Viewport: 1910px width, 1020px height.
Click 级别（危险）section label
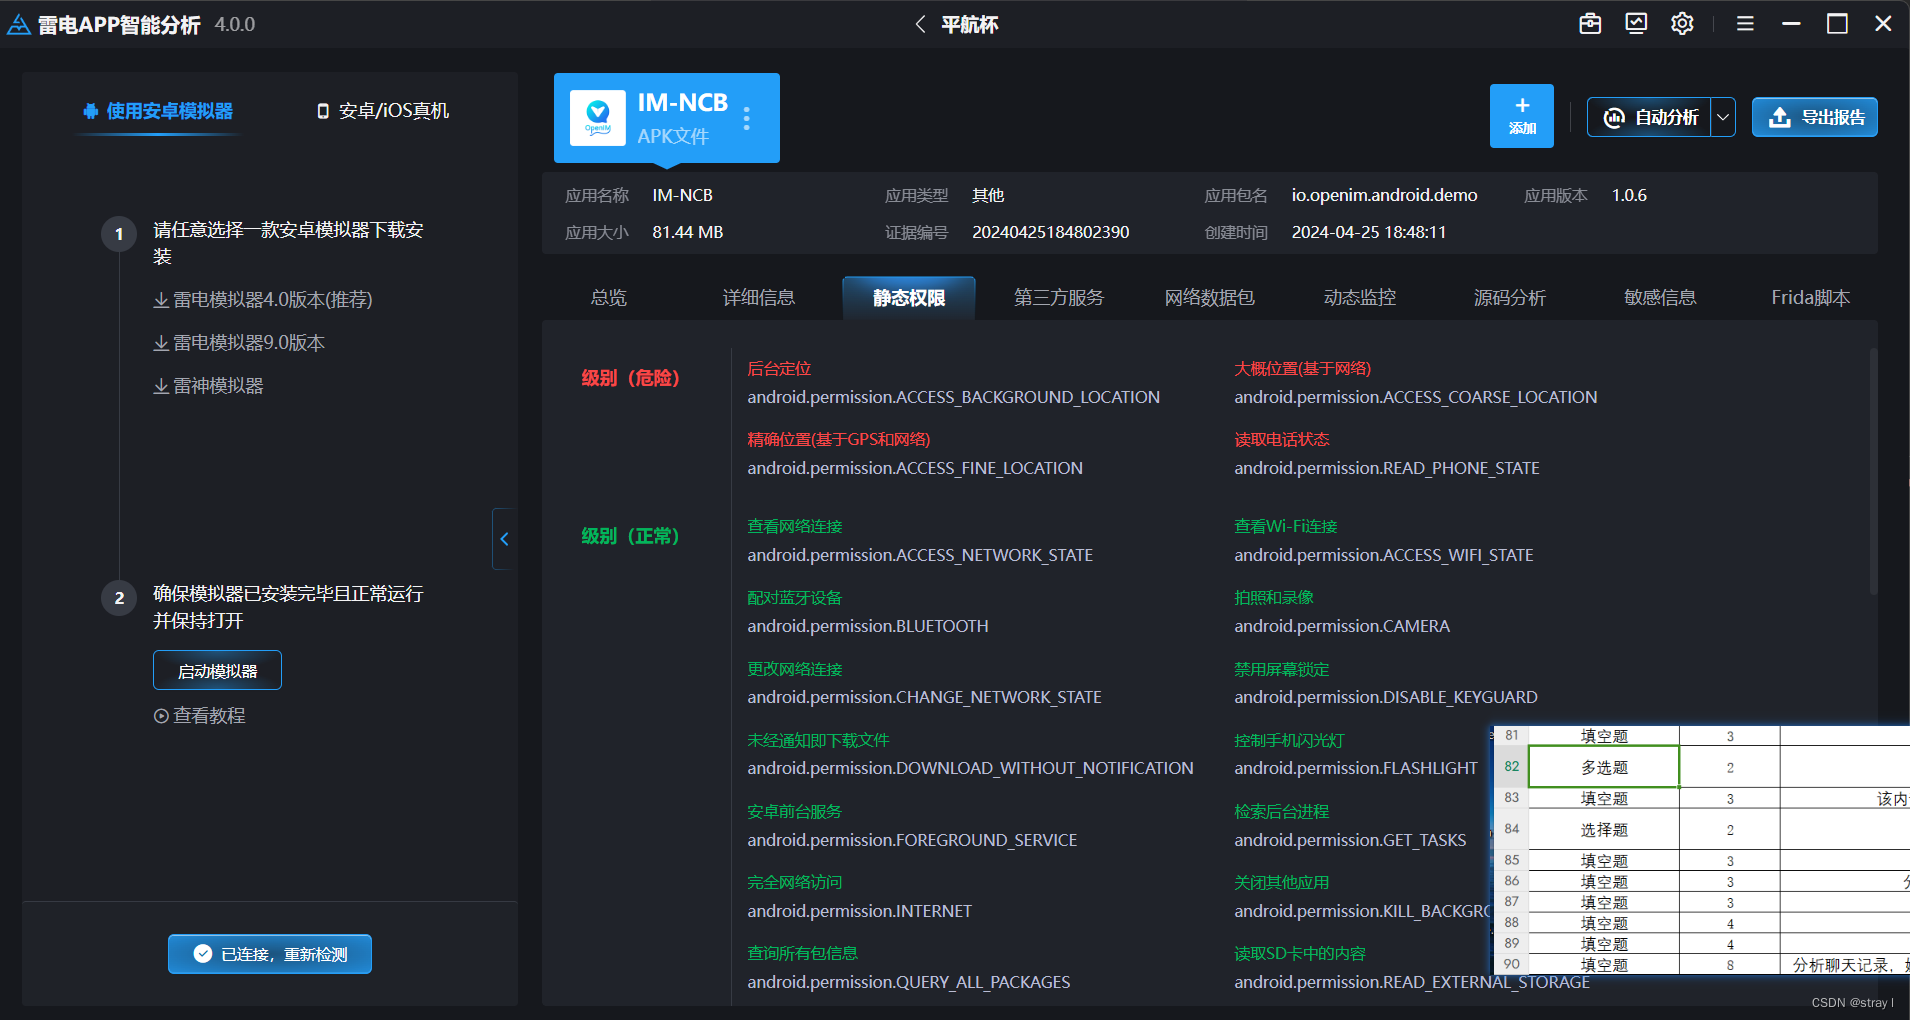pyautogui.click(x=630, y=378)
